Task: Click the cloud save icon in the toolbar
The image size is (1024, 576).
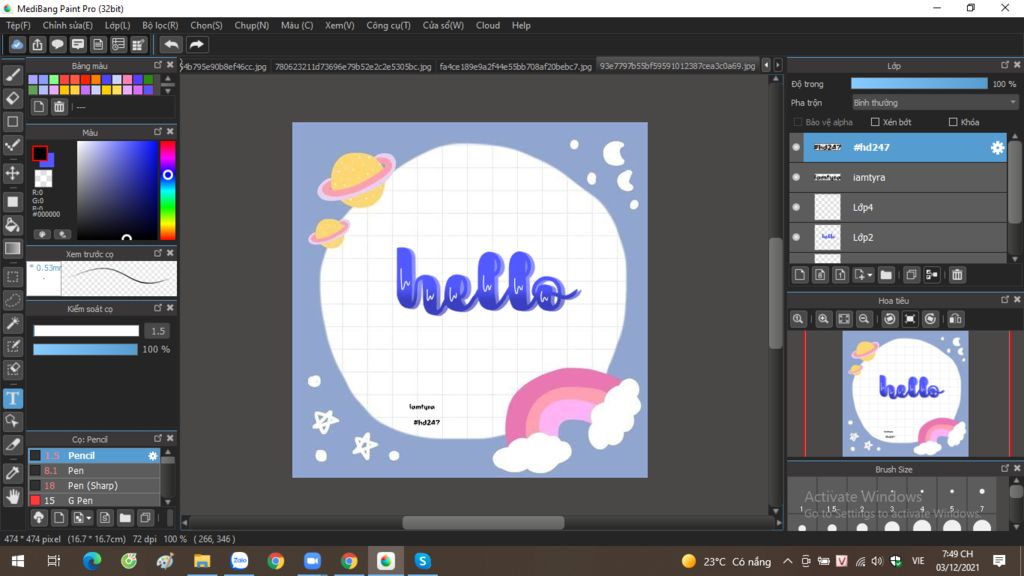Action: [17, 44]
